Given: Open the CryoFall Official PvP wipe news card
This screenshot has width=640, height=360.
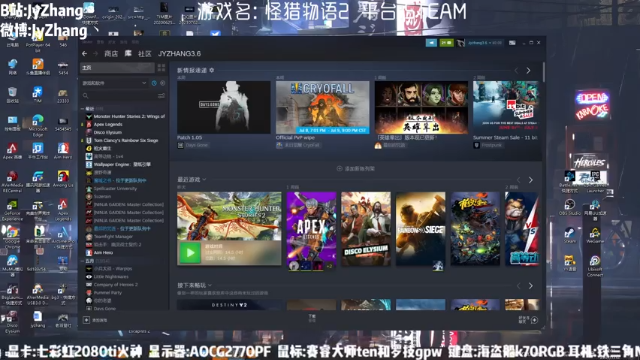Looking at the screenshot, I should pos(322,107).
